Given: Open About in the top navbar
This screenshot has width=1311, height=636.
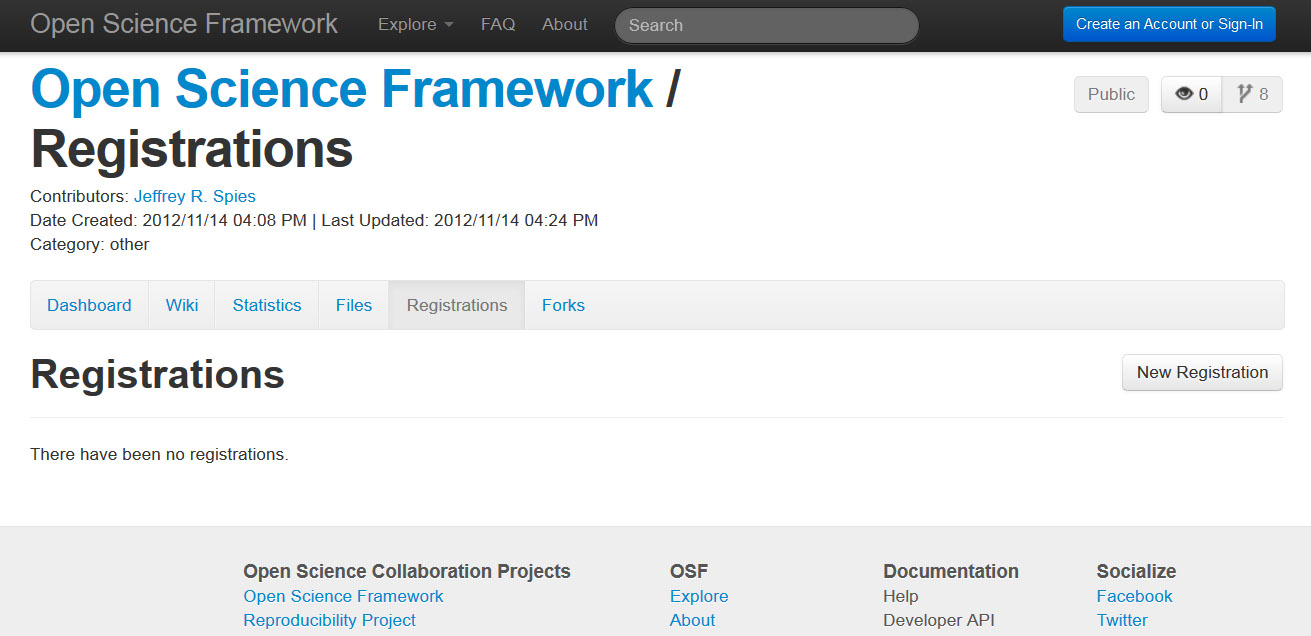Looking at the screenshot, I should (x=565, y=24).
